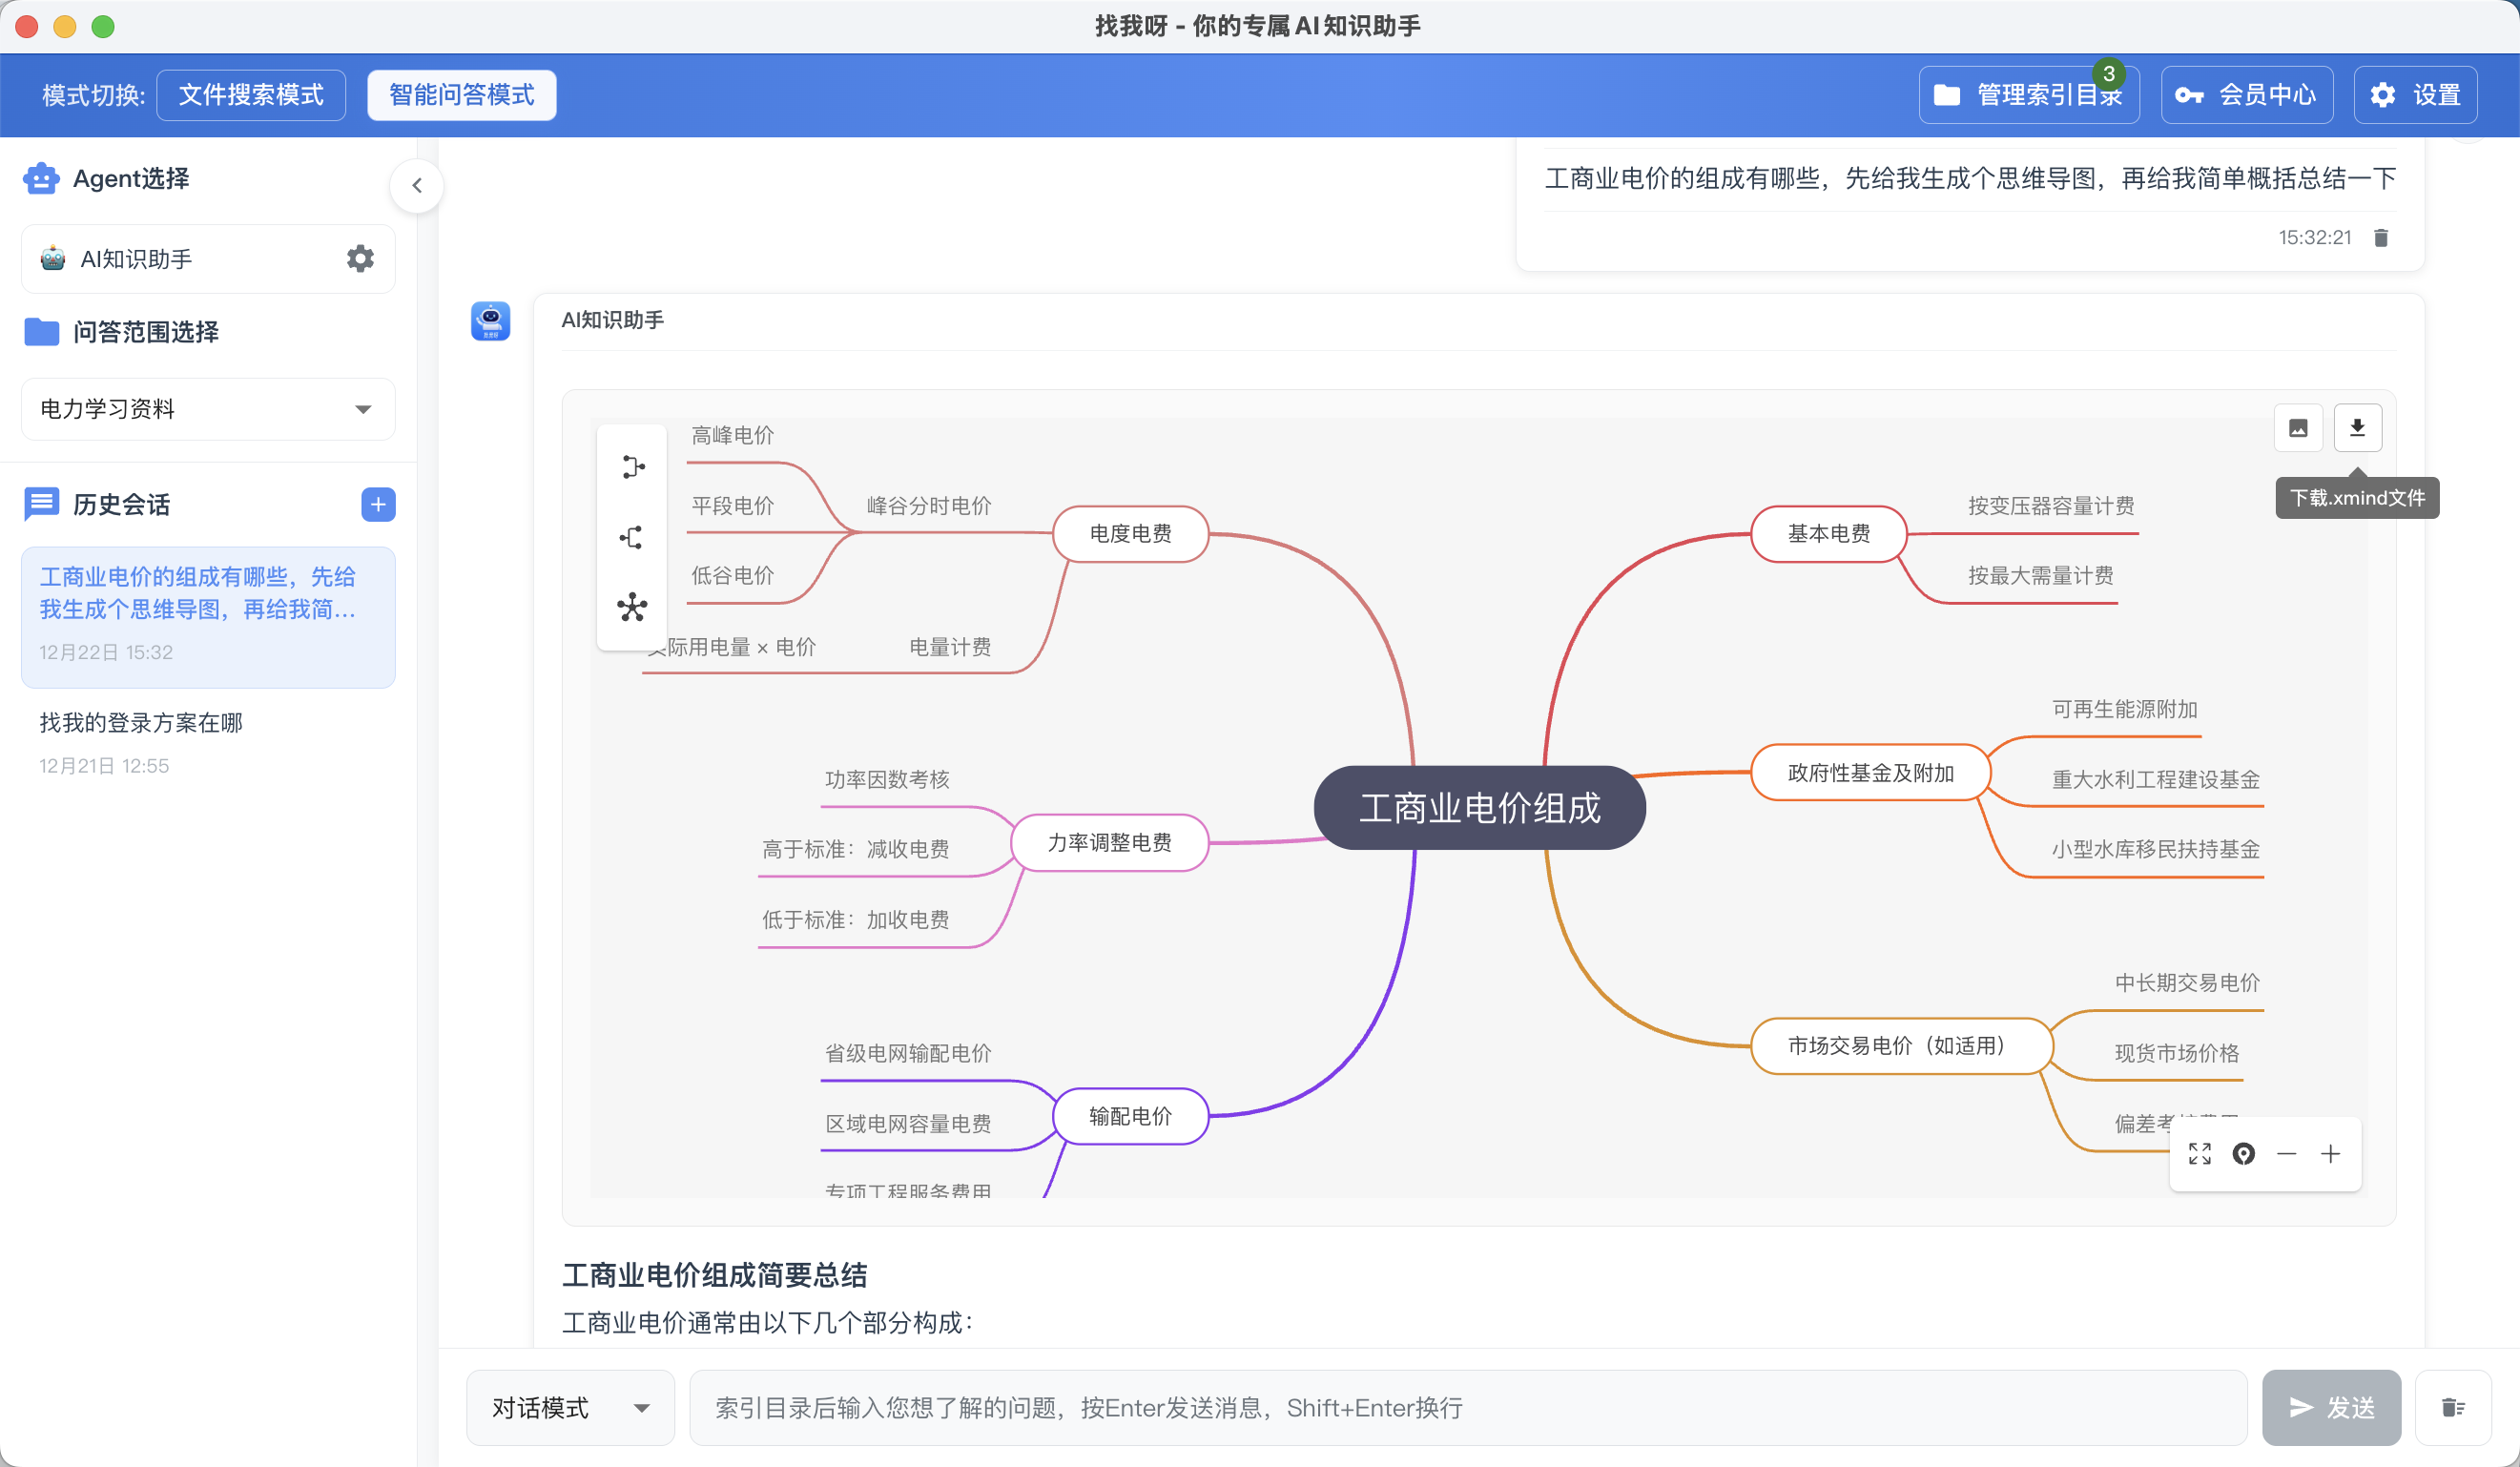Zoom in on the mind map

[2330, 1154]
